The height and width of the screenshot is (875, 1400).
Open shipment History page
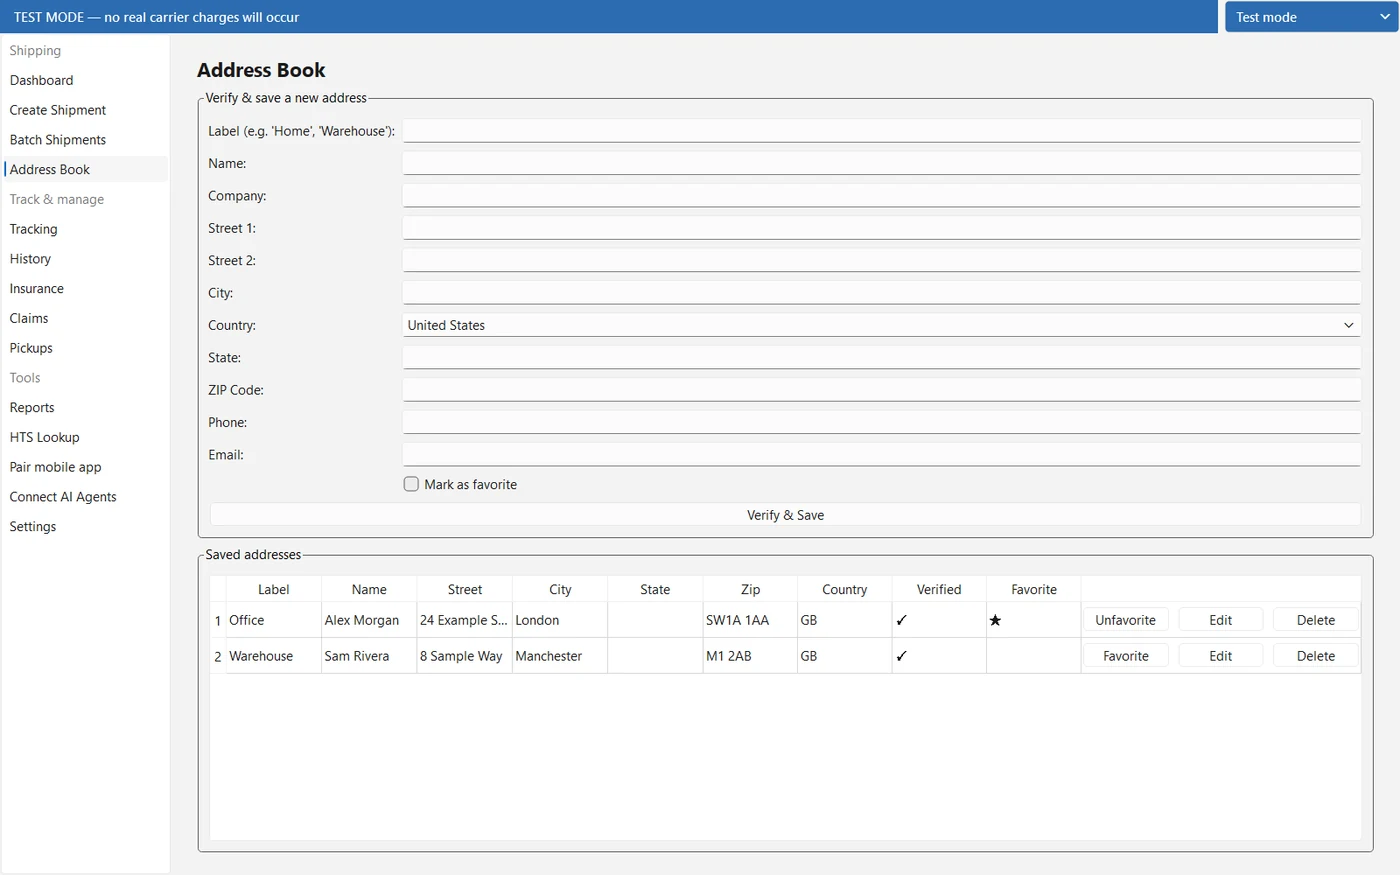pos(84,259)
